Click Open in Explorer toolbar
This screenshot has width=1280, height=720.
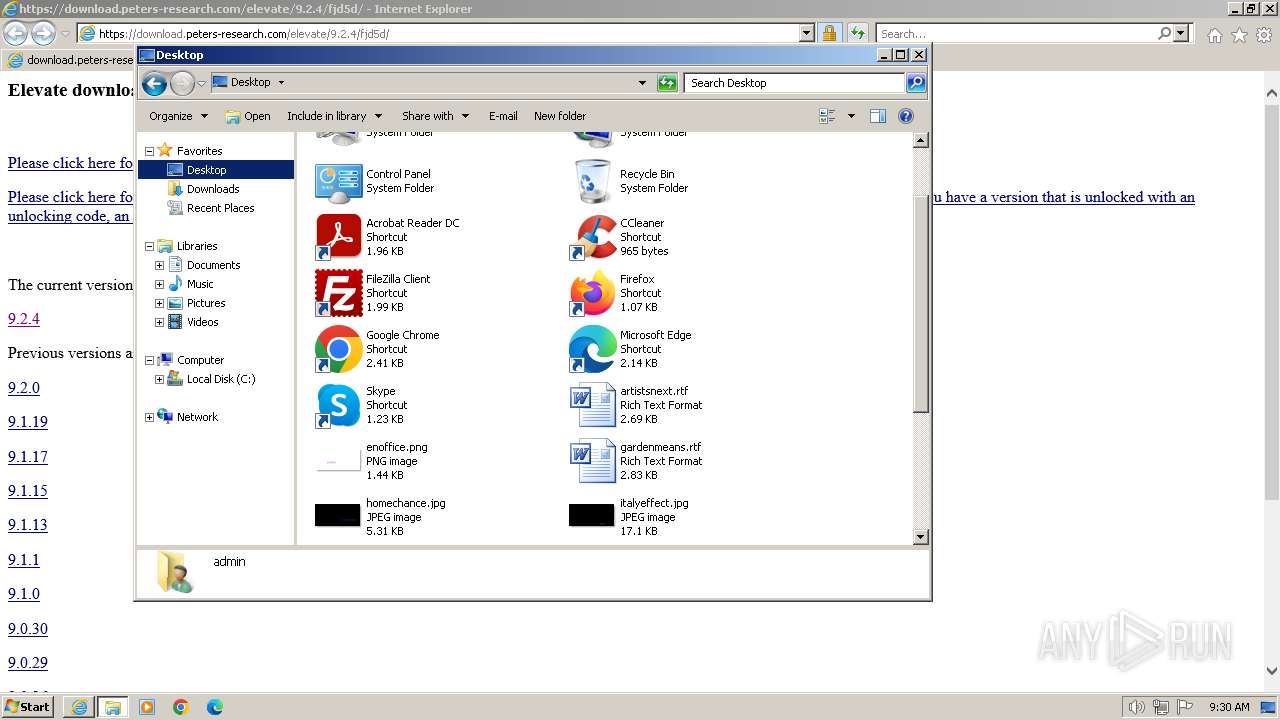tap(248, 116)
